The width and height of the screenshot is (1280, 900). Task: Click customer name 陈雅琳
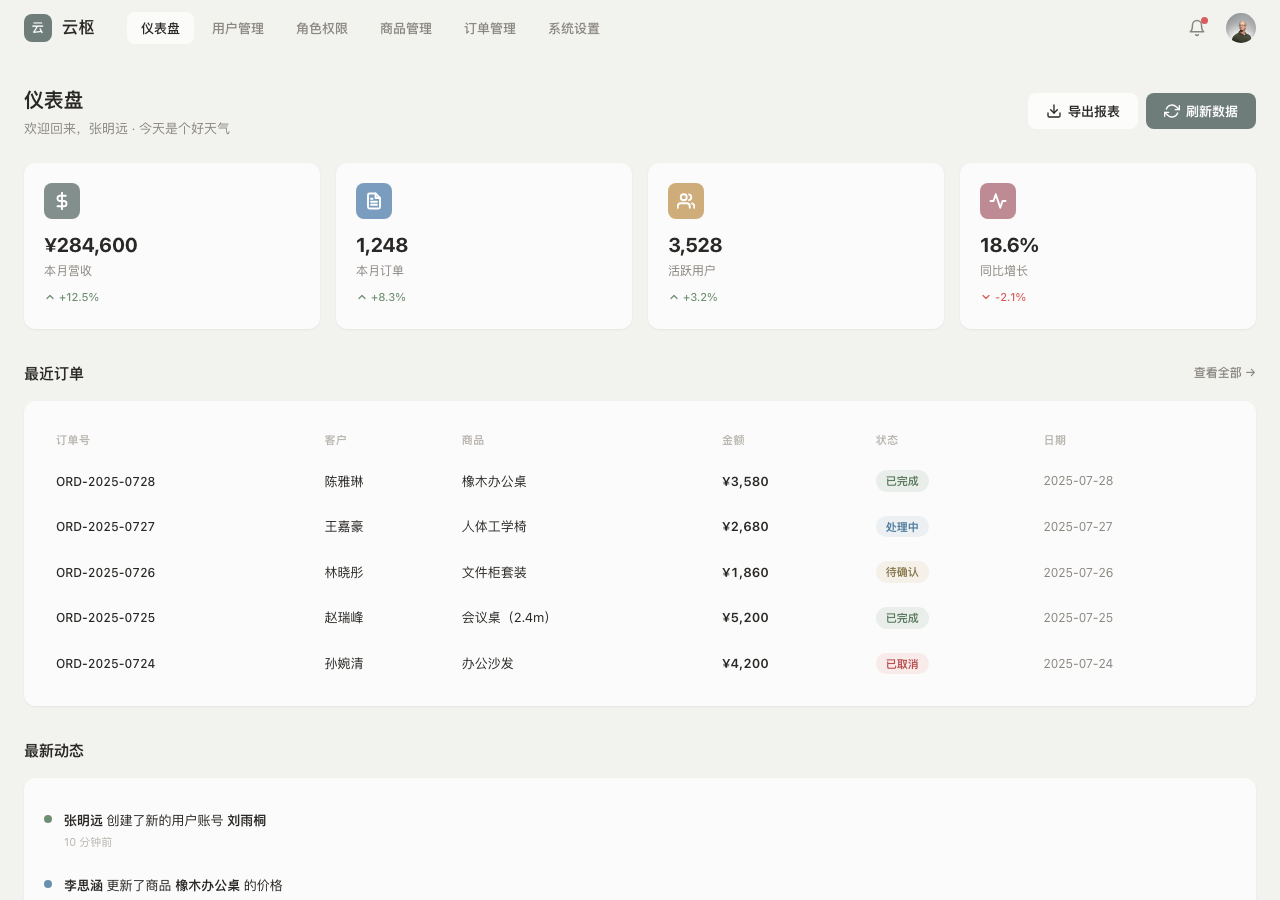[x=344, y=481]
